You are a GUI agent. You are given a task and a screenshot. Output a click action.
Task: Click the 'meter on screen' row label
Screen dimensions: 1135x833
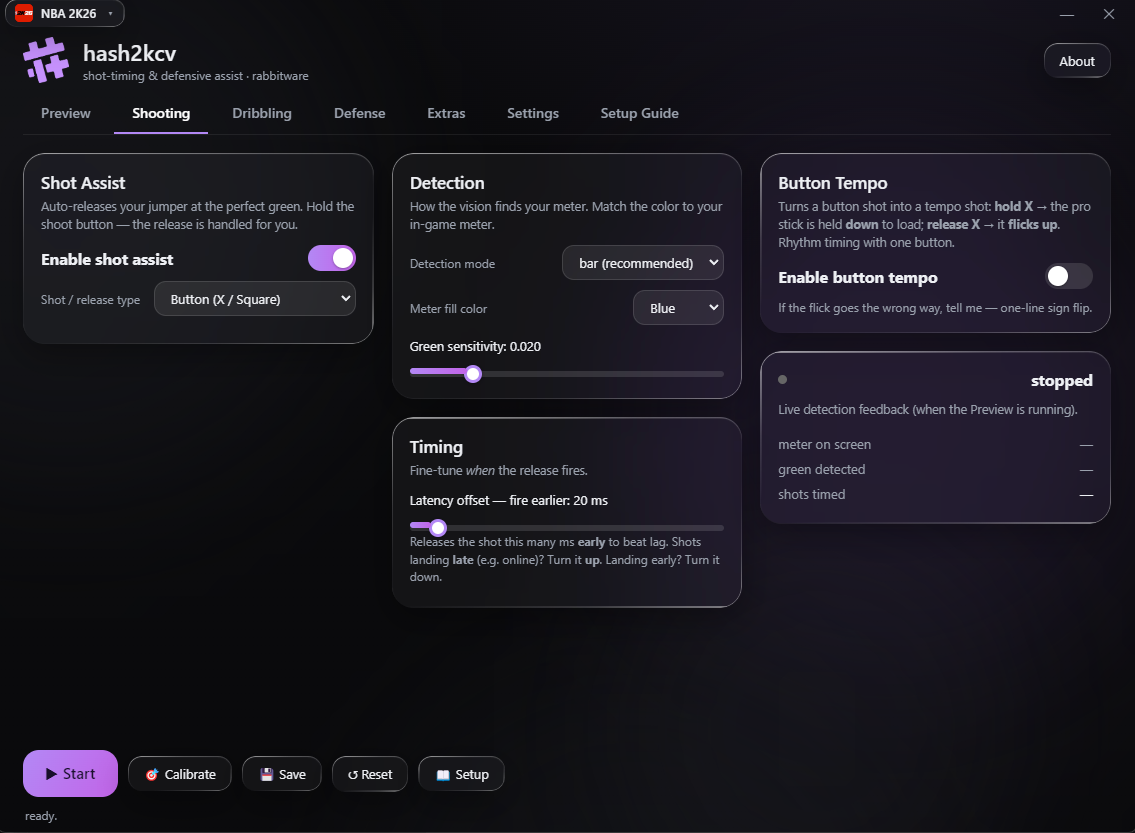pos(824,444)
